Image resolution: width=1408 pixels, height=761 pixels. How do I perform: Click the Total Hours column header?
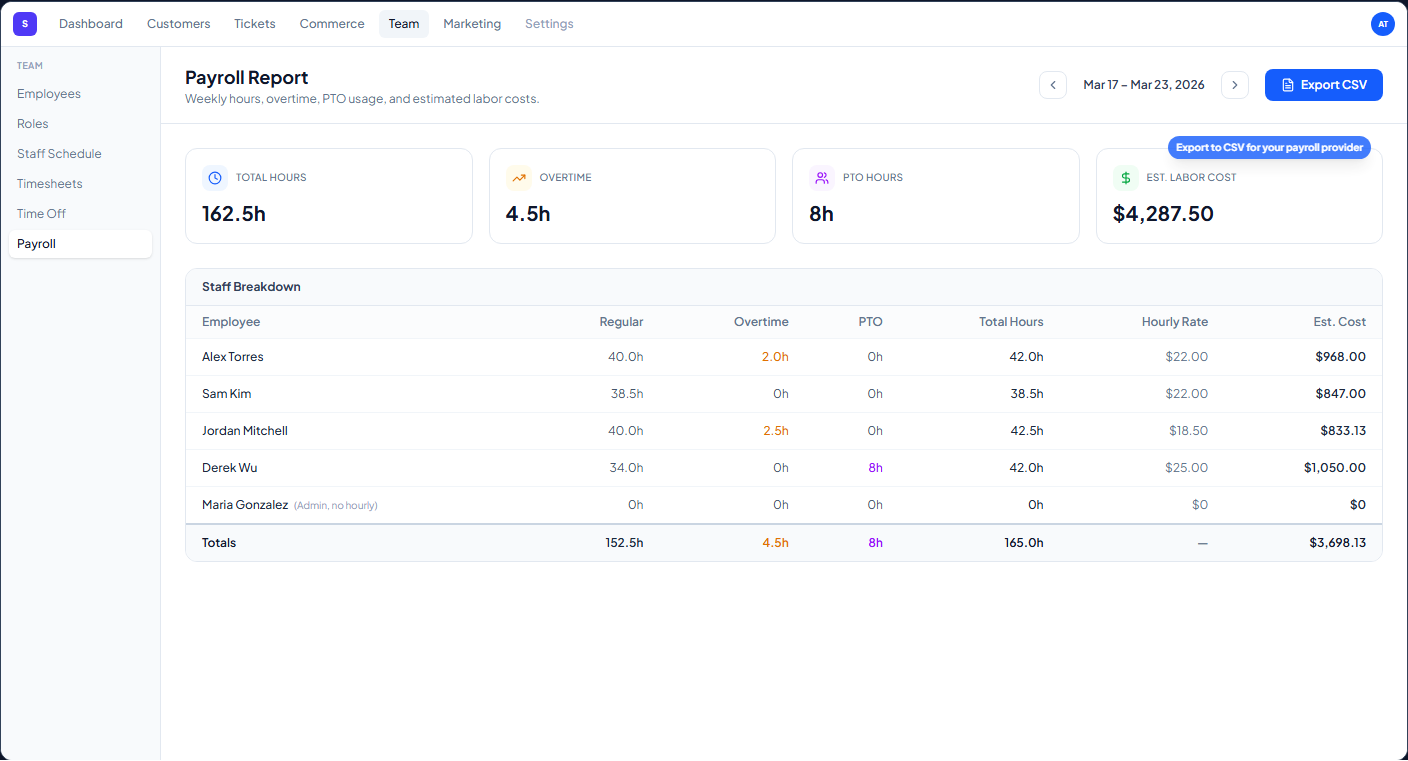1011,322
